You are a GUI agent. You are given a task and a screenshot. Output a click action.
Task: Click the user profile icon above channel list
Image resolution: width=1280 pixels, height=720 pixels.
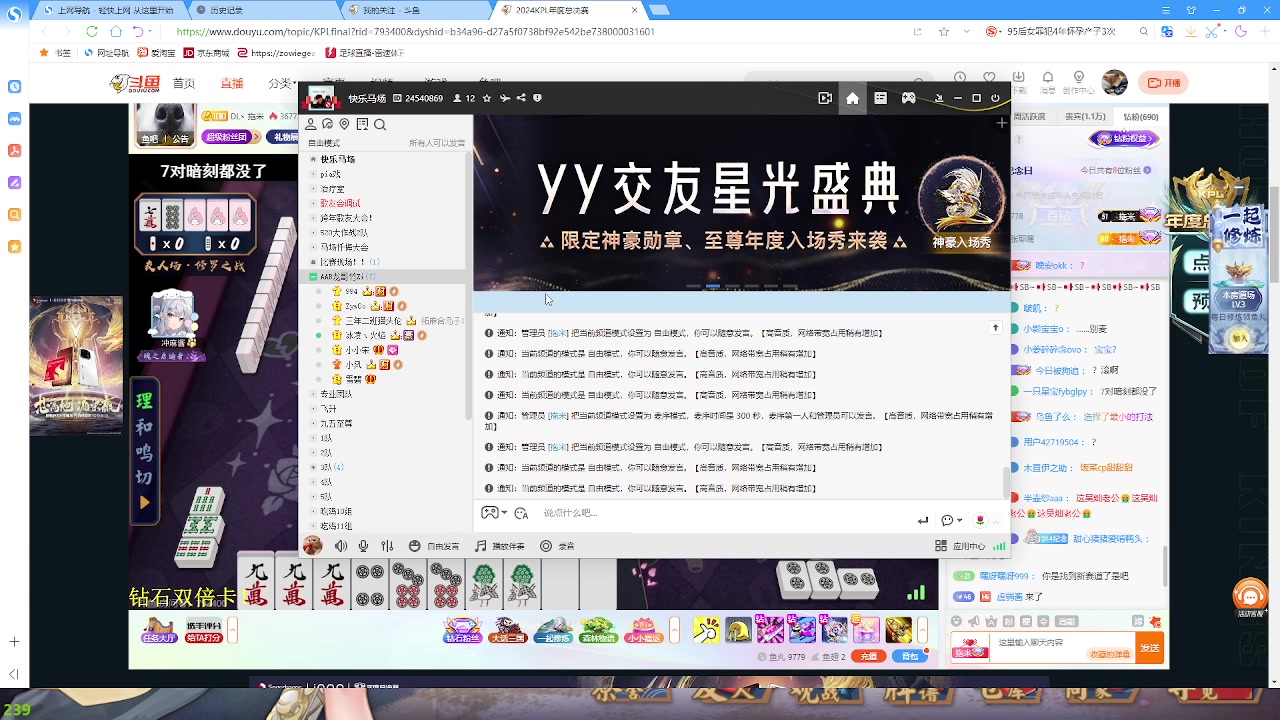(311, 124)
